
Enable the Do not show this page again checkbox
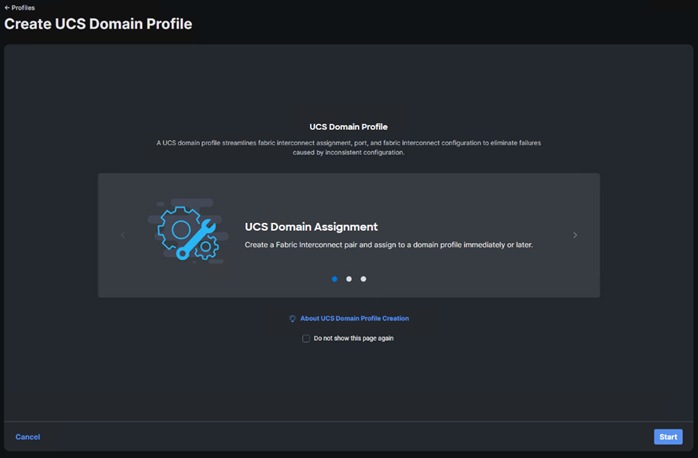306,339
